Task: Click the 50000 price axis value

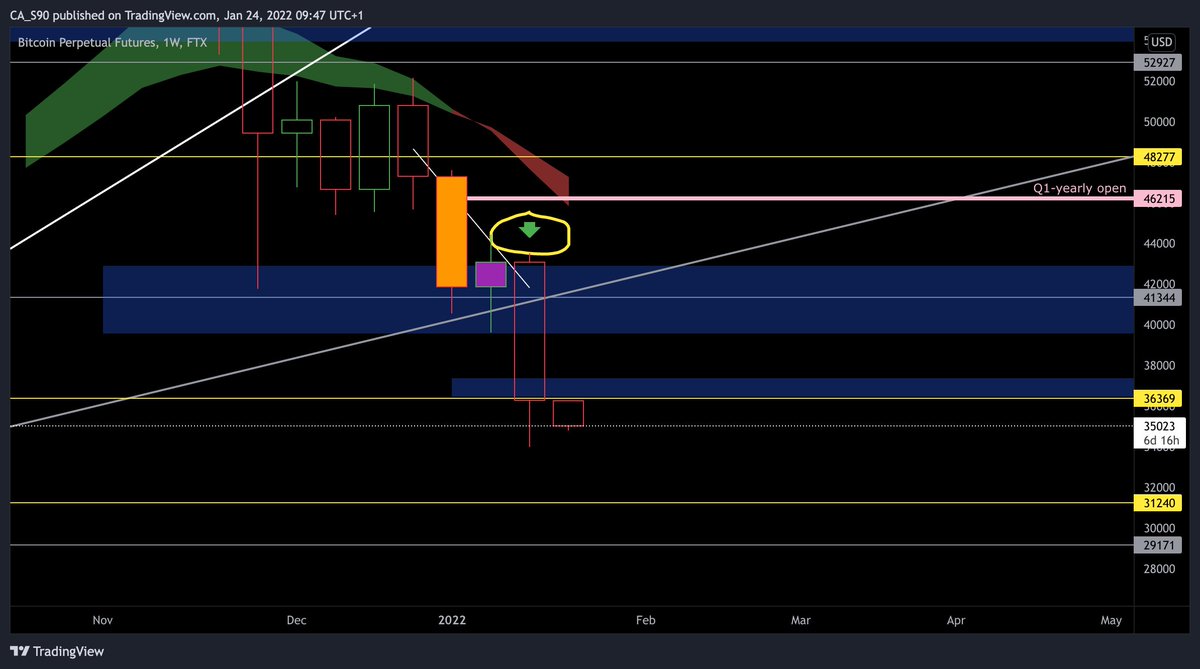Action: tap(1161, 122)
